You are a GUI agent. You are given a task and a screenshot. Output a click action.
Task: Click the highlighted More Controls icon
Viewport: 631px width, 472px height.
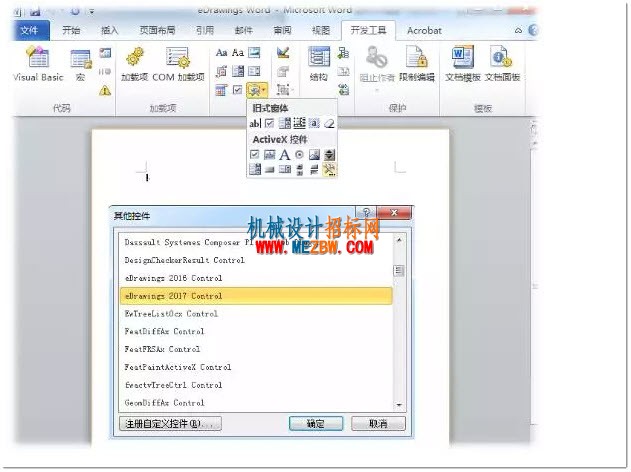329,169
